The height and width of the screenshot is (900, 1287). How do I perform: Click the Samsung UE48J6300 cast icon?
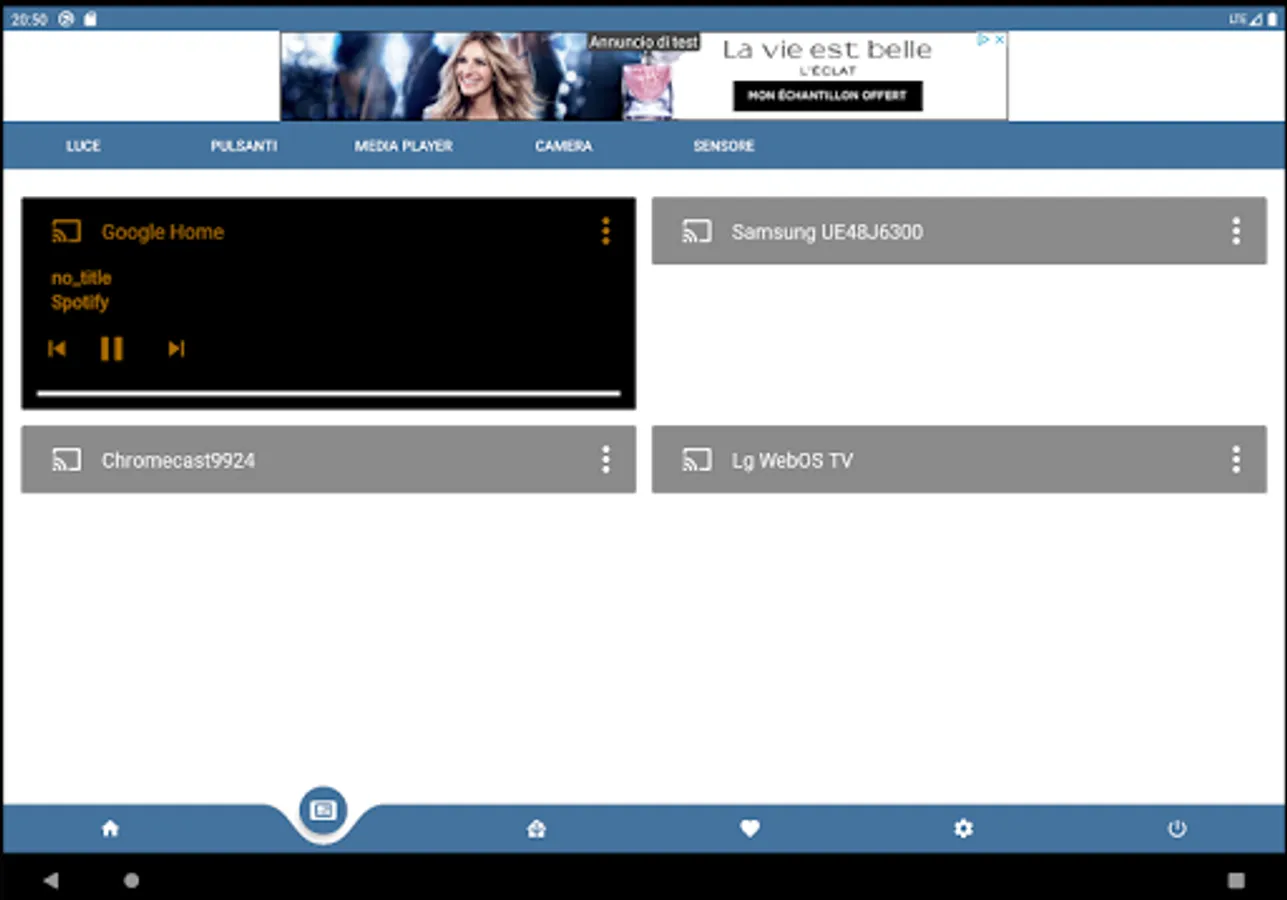697,232
